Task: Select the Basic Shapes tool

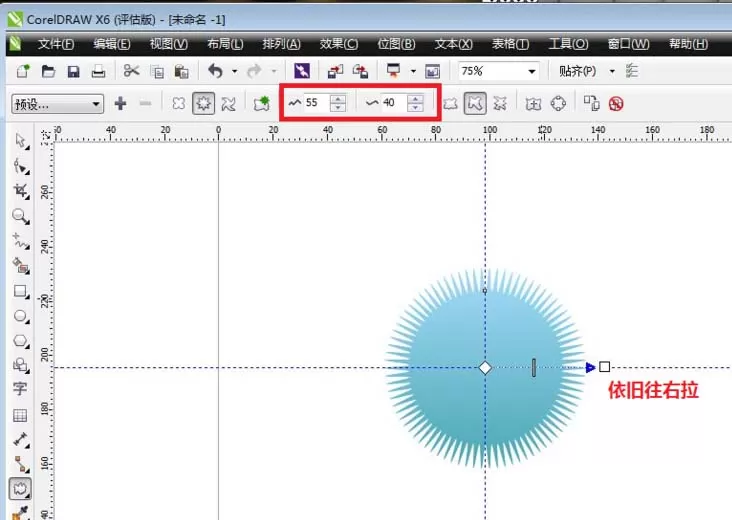Action: (x=21, y=365)
